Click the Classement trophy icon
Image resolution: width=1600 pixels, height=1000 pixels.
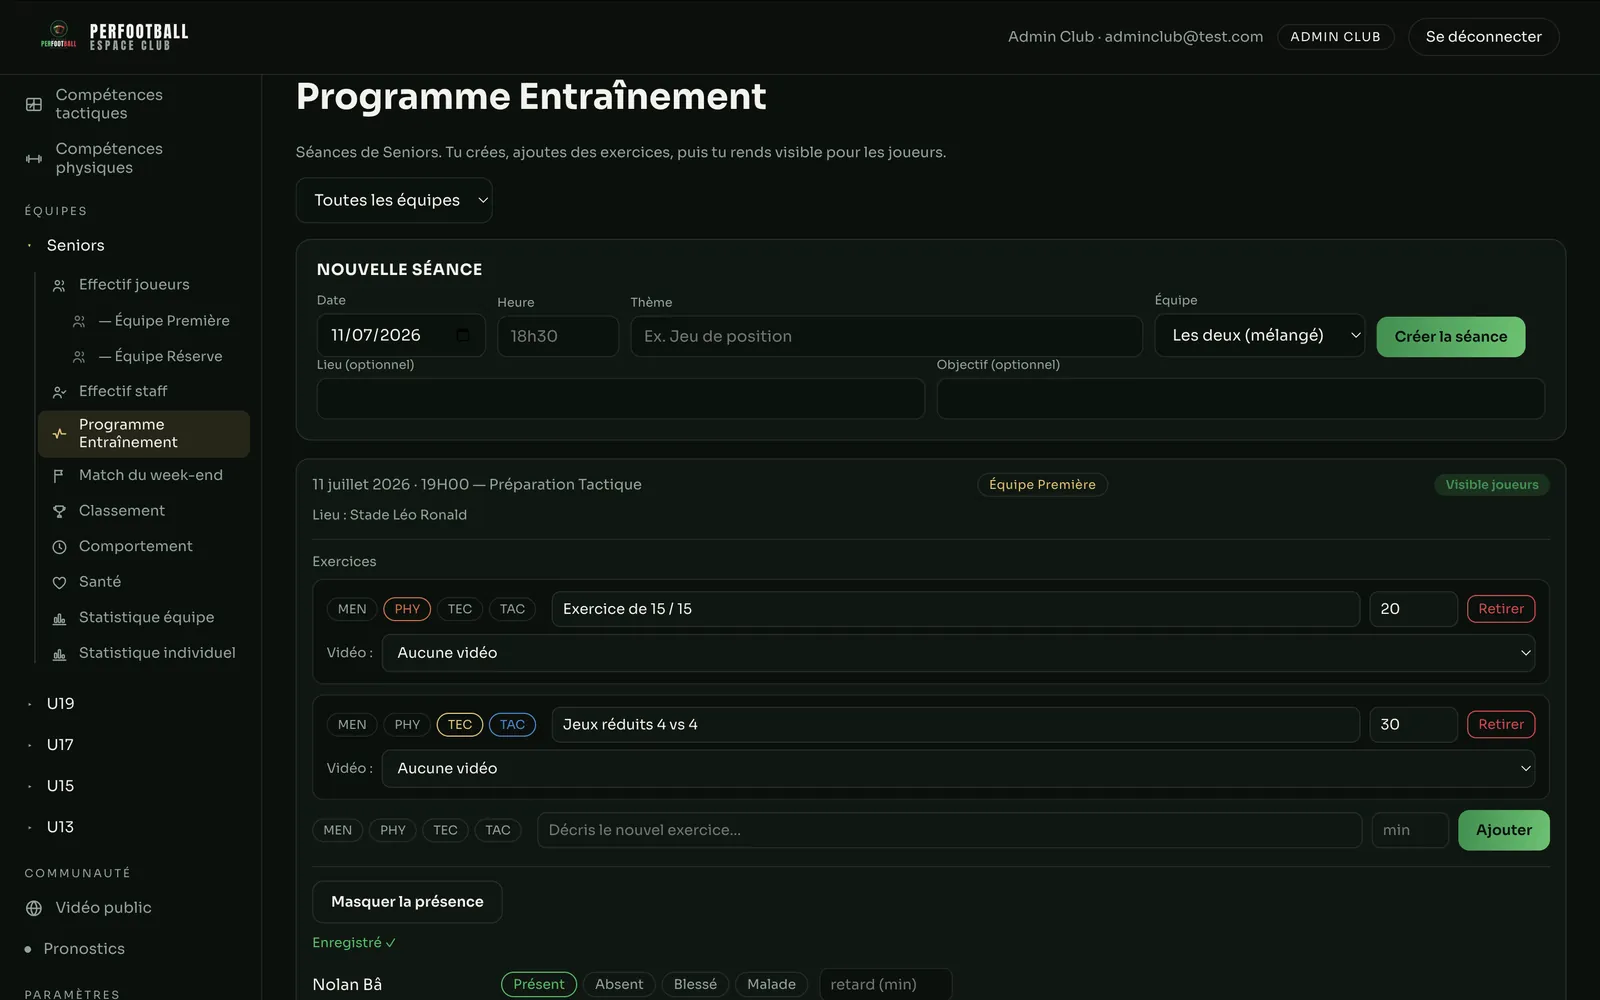(59, 511)
